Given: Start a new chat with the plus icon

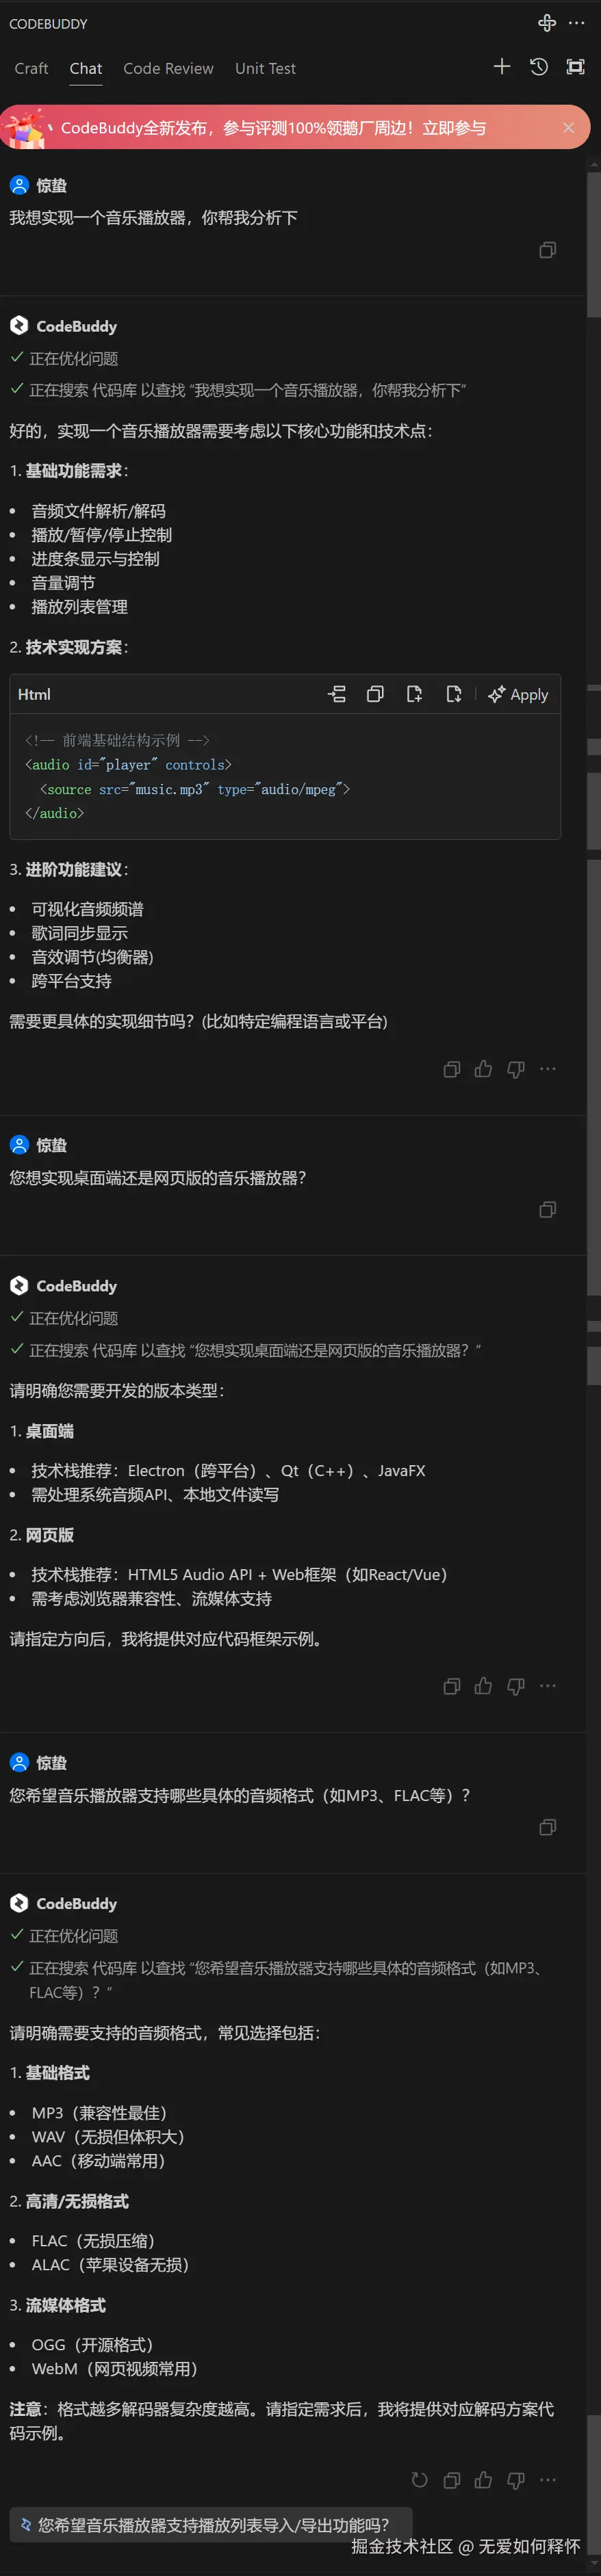Looking at the screenshot, I should click(x=502, y=67).
